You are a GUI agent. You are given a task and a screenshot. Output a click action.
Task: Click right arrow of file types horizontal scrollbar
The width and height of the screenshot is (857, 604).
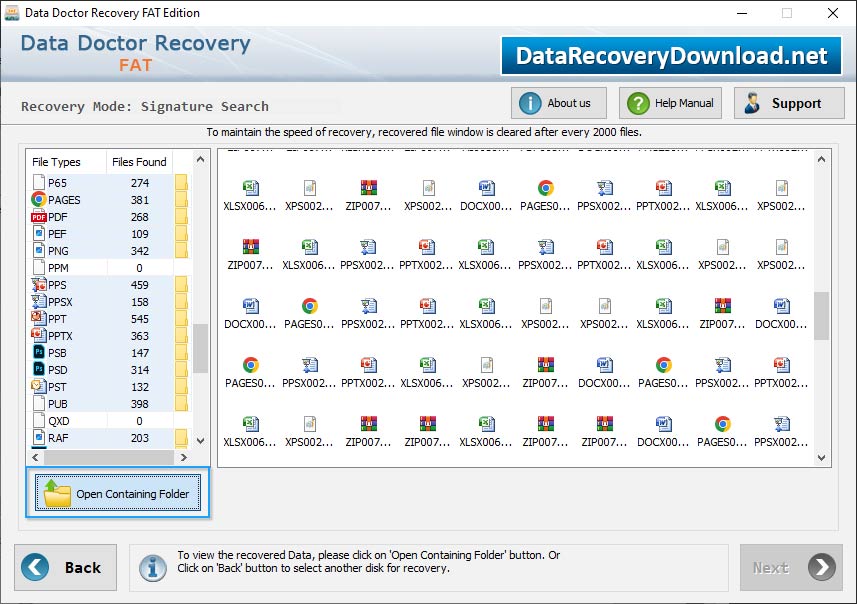pos(184,458)
